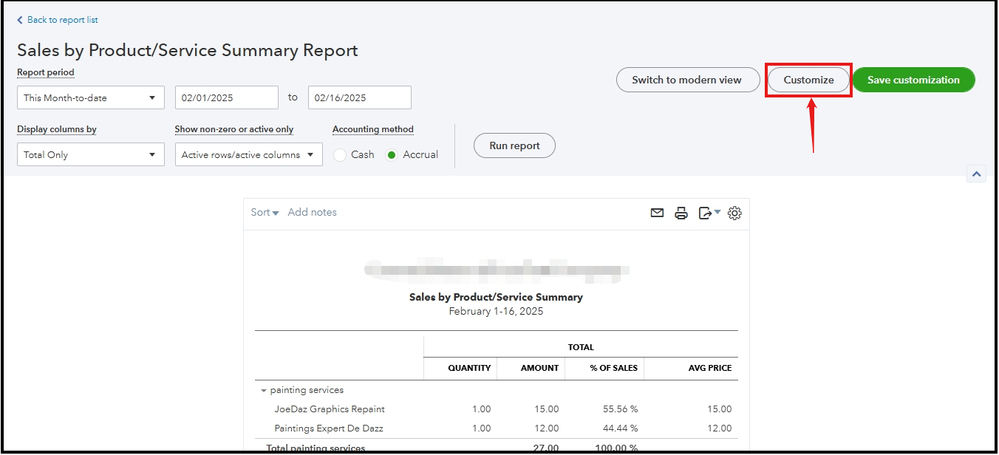Click the Customize button

point(808,80)
